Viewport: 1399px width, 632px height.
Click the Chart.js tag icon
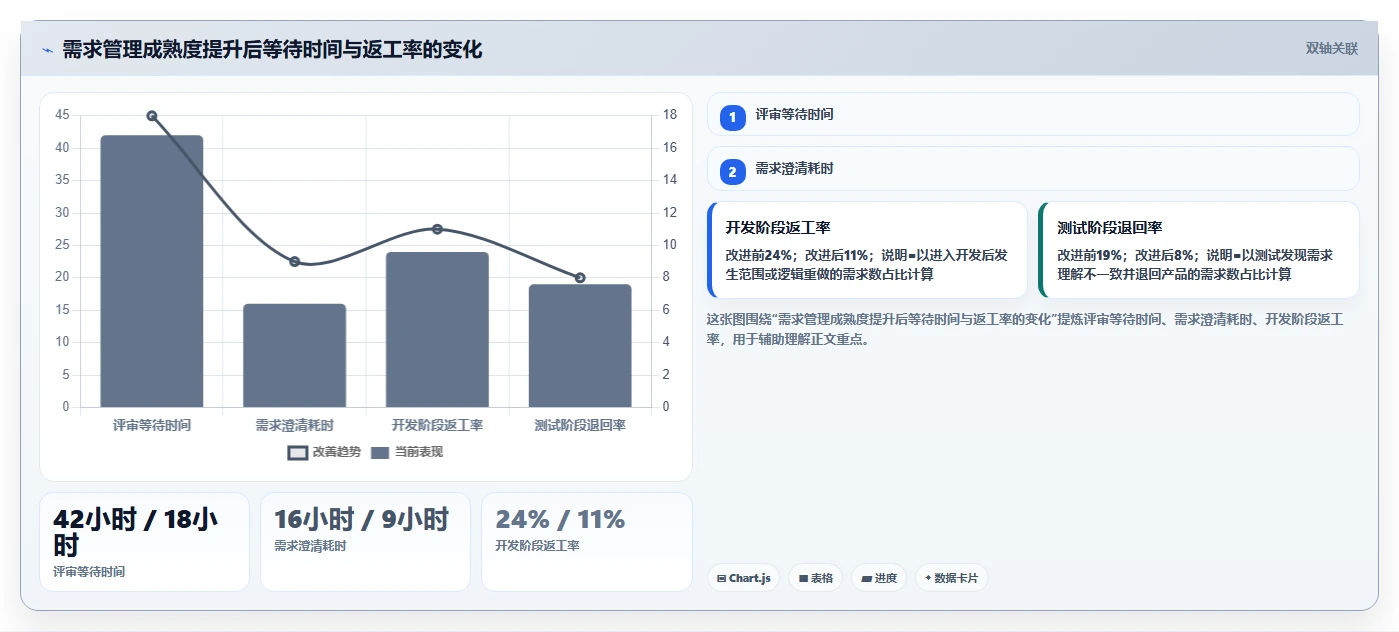click(x=721, y=579)
